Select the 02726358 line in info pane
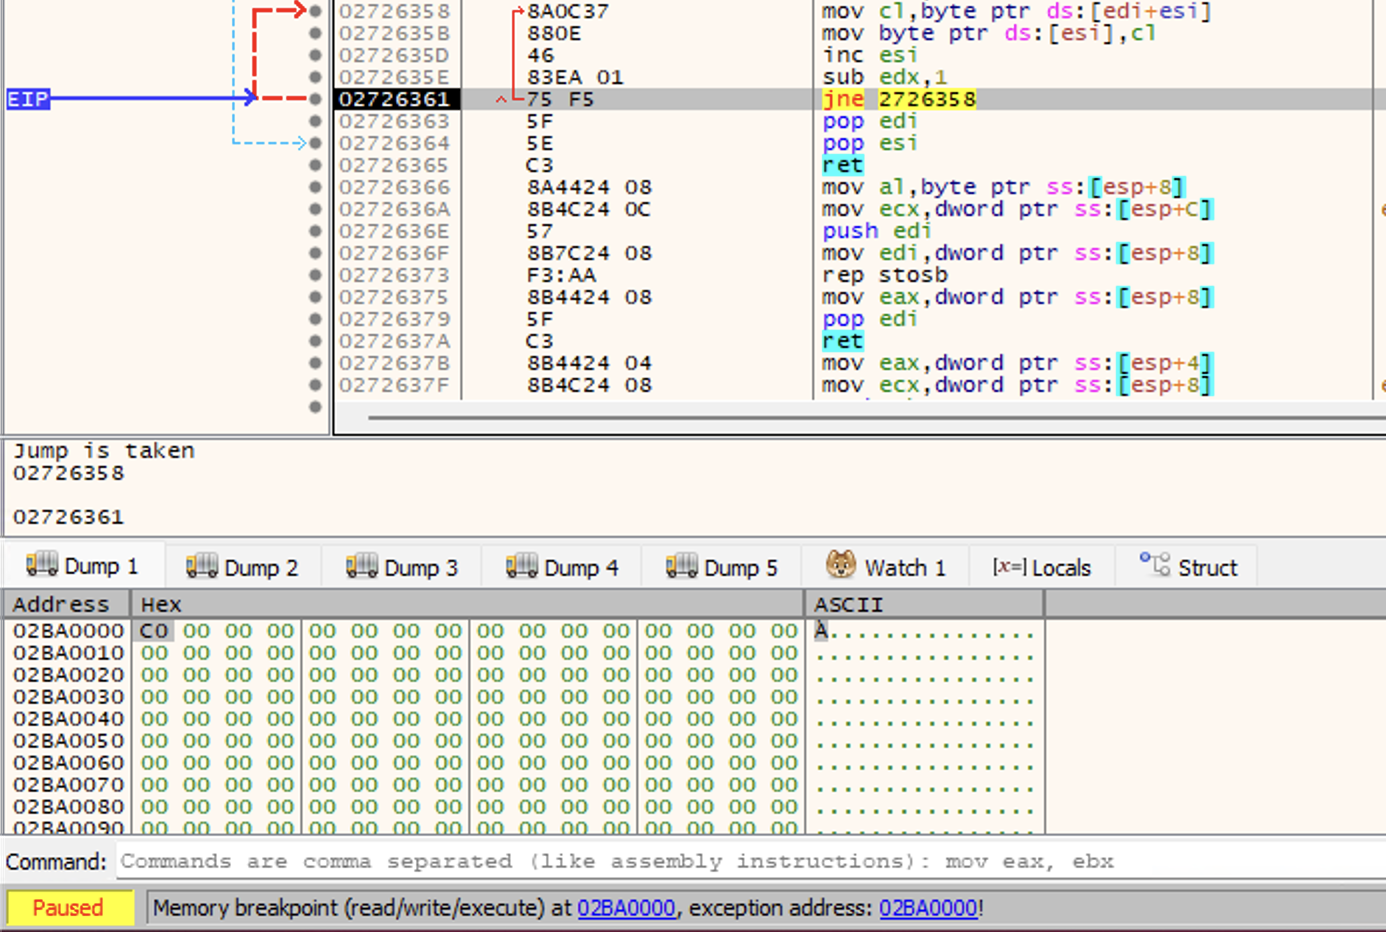Viewport: 1386px width, 932px height. pyautogui.click(x=69, y=473)
